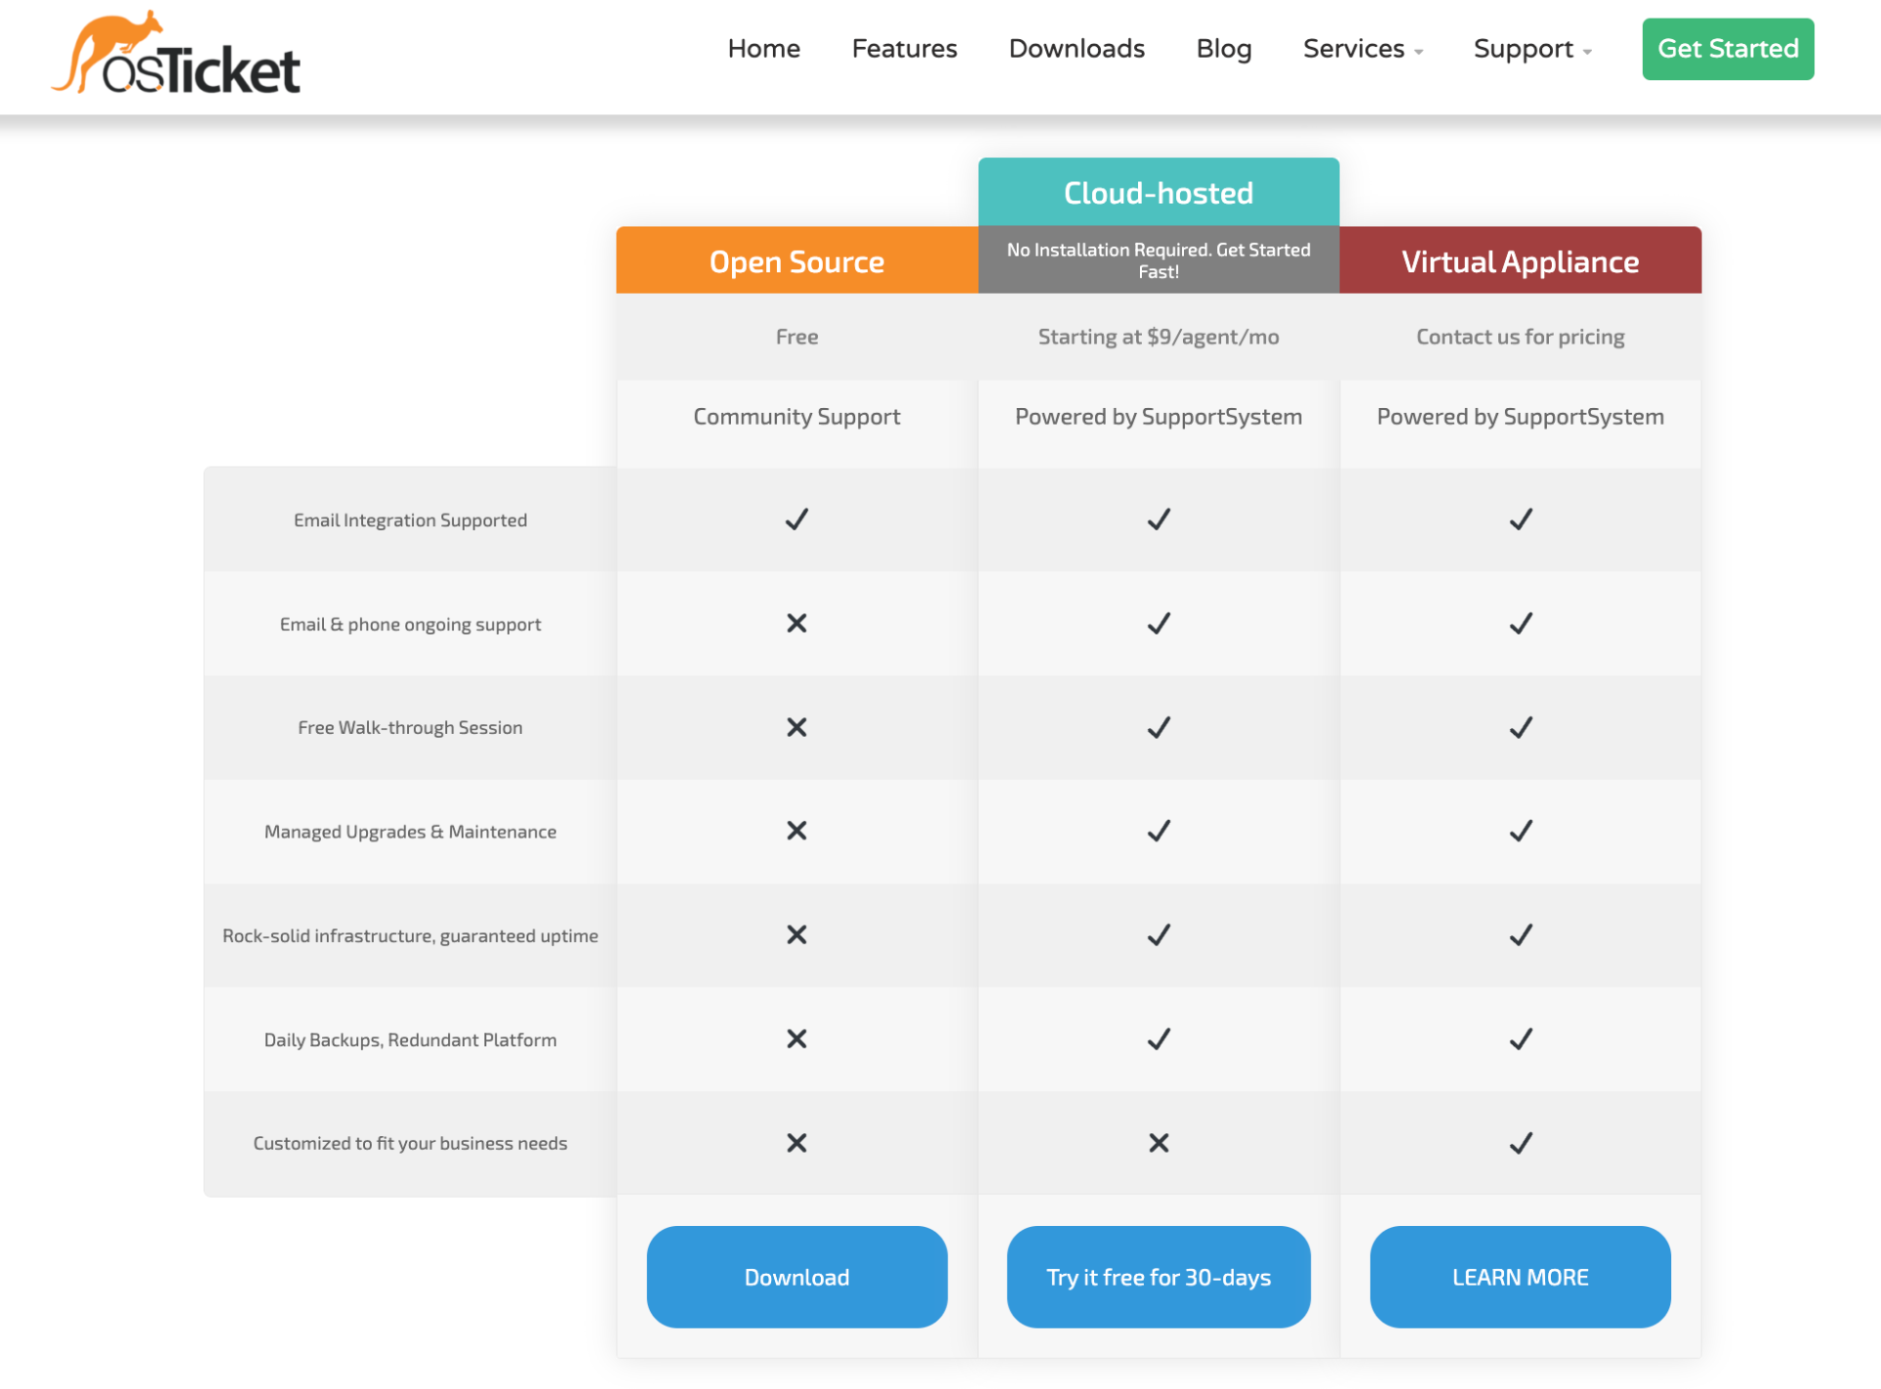The height and width of the screenshot is (1389, 1881).
Task: Click Open Source X for Email & phone support
Action: coord(797,623)
